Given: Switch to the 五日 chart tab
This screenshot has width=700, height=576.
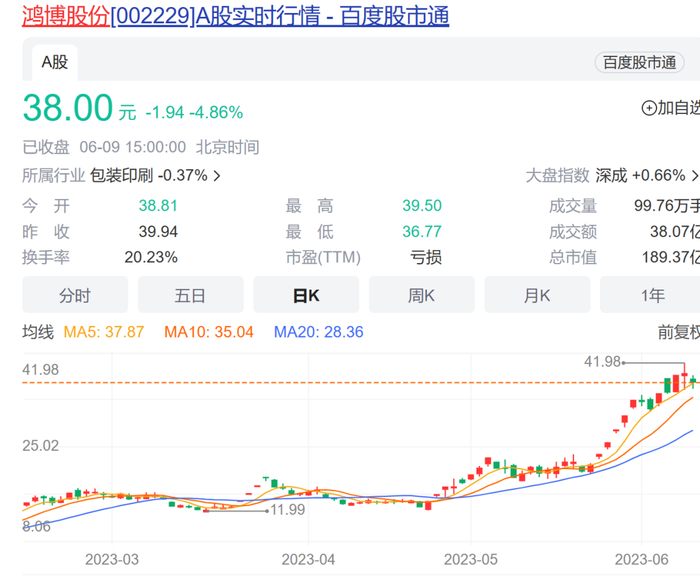Looking at the screenshot, I should 191,295.
